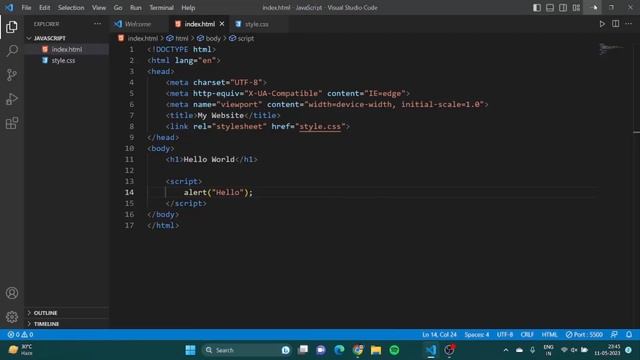This screenshot has height=360, width=640.
Task: Open Explorer Views and More Actions ellipsis
Action: coord(98,24)
